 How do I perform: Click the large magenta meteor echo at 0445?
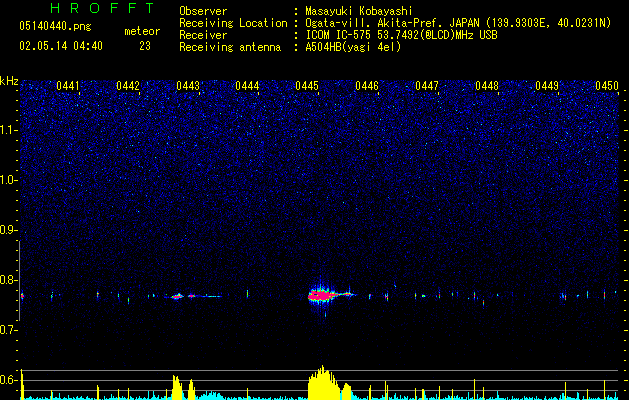tap(323, 296)
